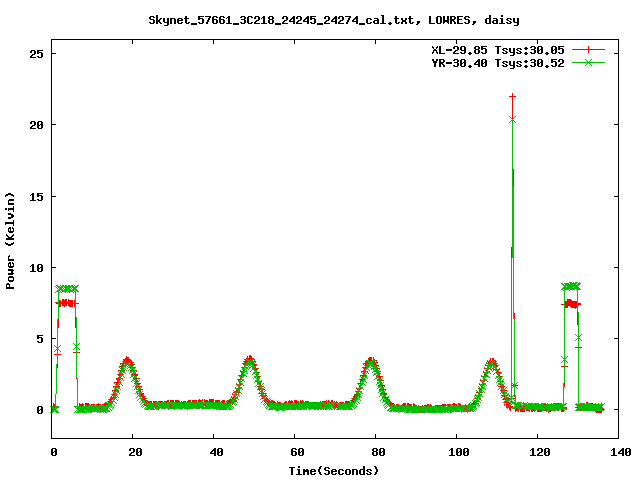Click the red spike peak marker near 22 Kelvin
Image resolution: width=640 pixels, height=480 pixels.
512,96
